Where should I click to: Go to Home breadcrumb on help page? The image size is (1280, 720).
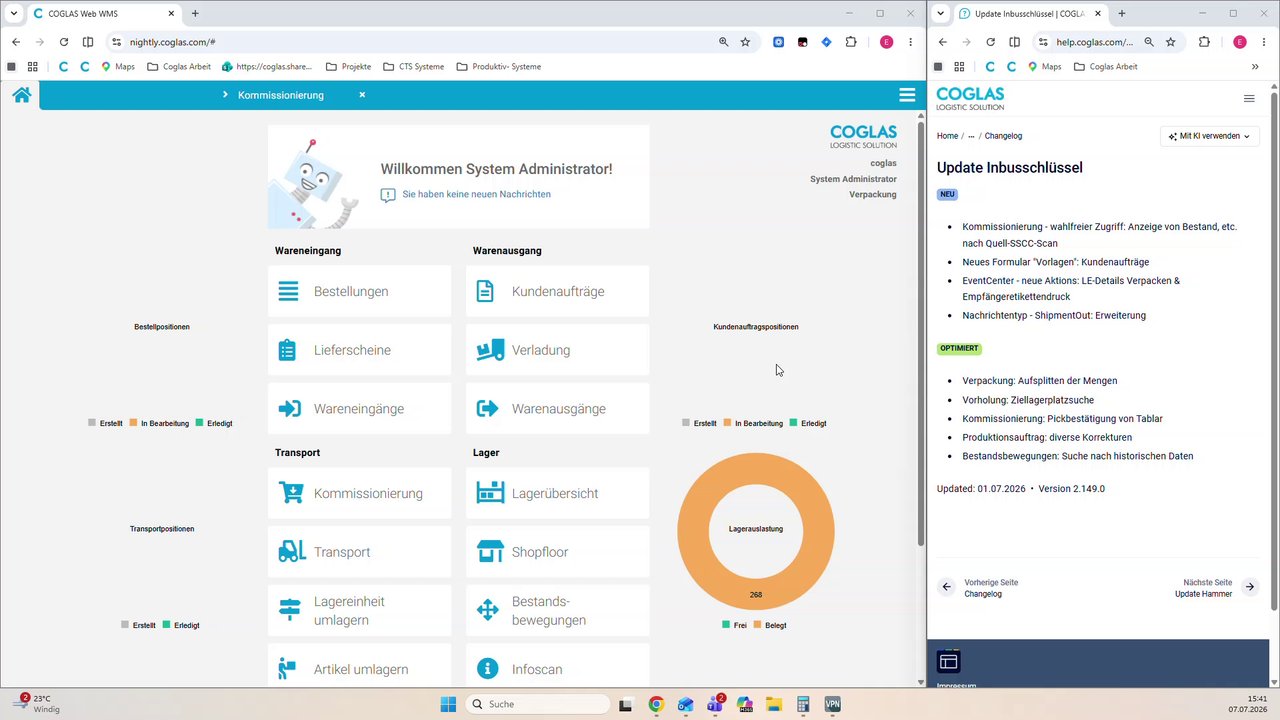947,136
